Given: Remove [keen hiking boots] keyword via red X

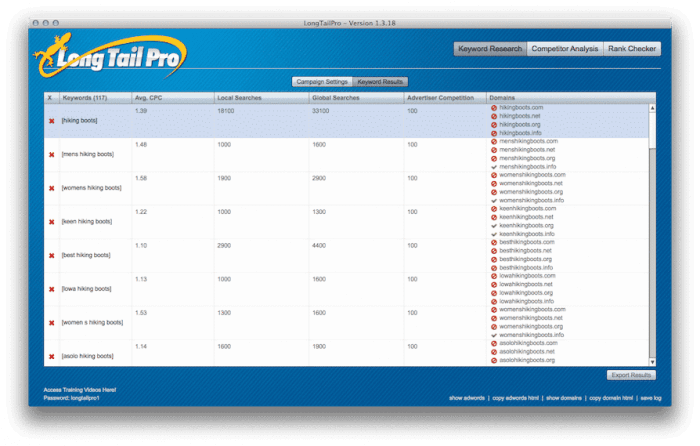Looking at the screenshot, I should 51,222.
